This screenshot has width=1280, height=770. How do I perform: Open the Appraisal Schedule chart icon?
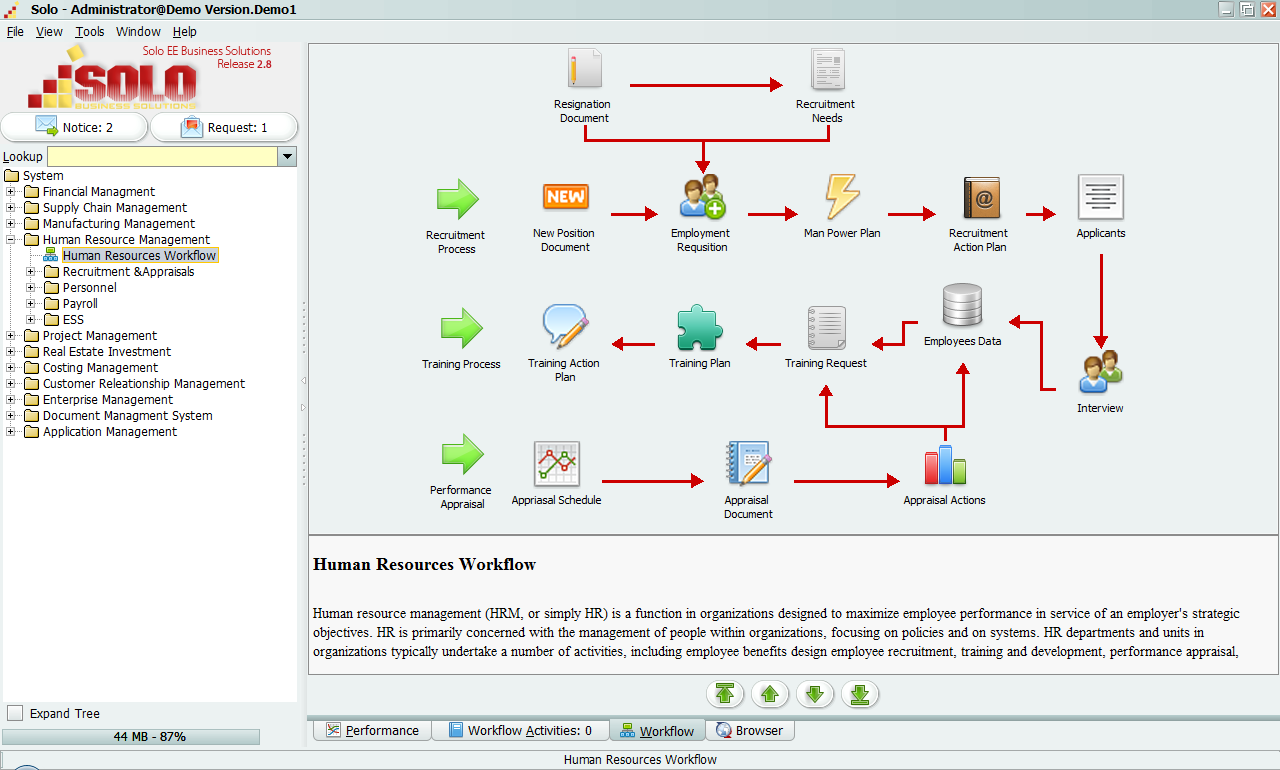coord(556,464)
